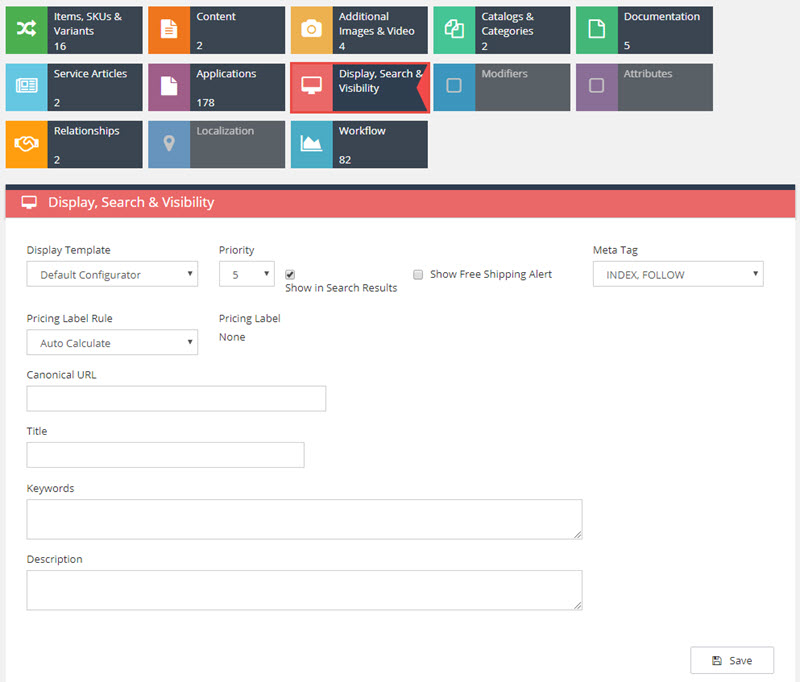
Task: Enable Show Free Shipping Alert checkbox
Action: pyautogui.click(x=418, y=275)
